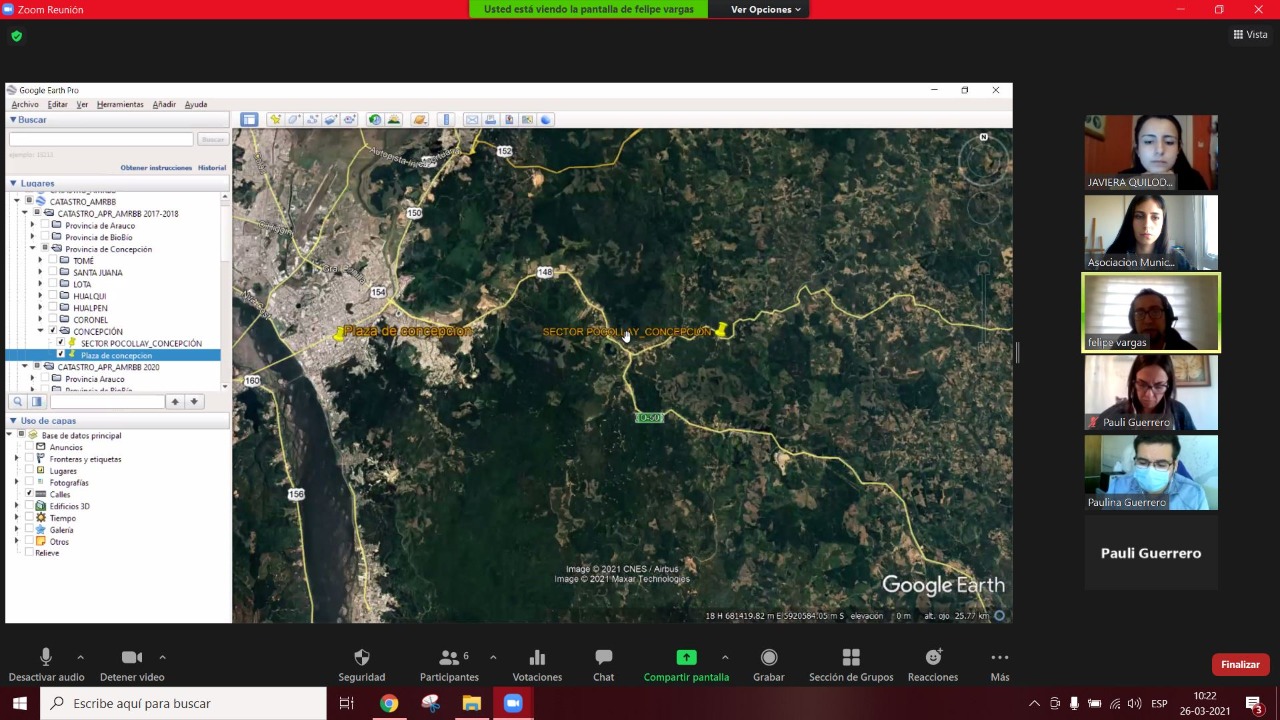Collapse the Lugares panel triangle

13,183
